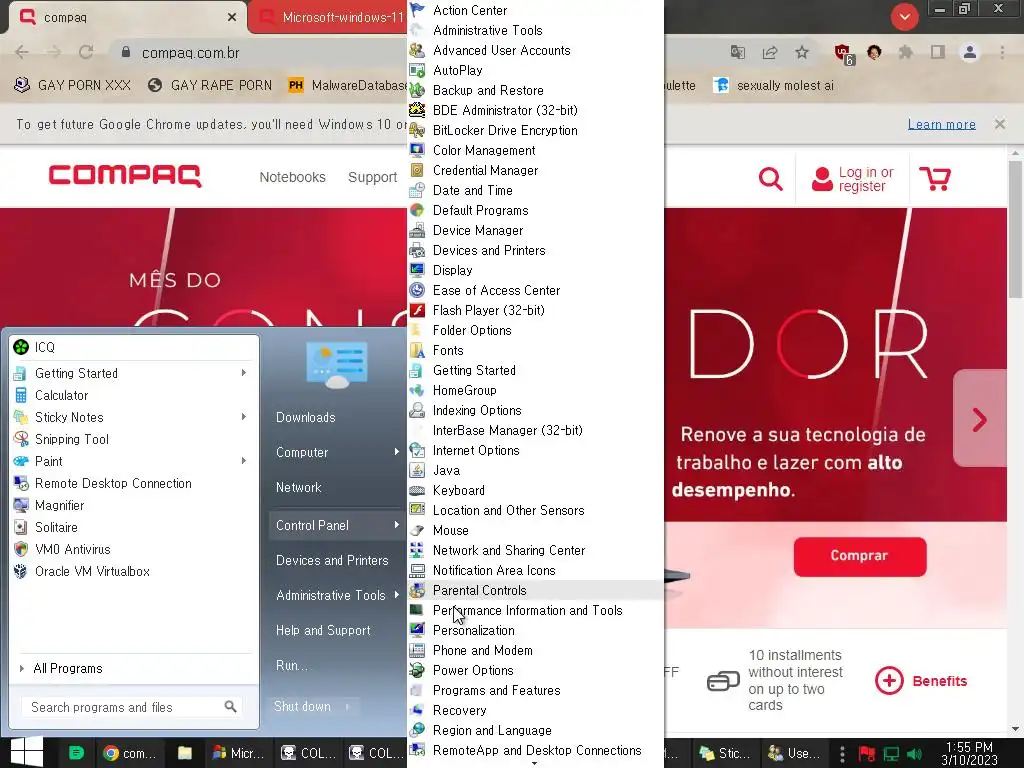1024x768 pixels.
Task: Open Parental Controls entry
Action: click(535, 590)
